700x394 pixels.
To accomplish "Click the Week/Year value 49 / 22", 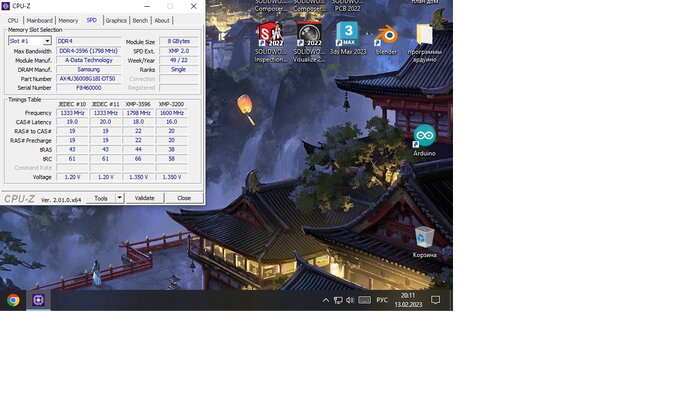I will (x=179, y=60).
